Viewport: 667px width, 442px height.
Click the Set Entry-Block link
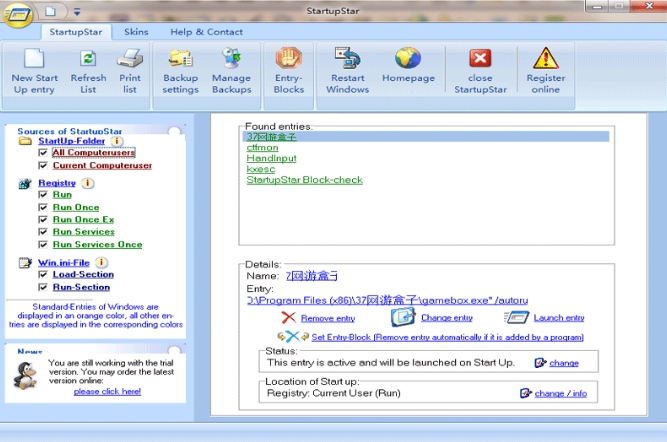pyautogui.click(x=448, y=337)
